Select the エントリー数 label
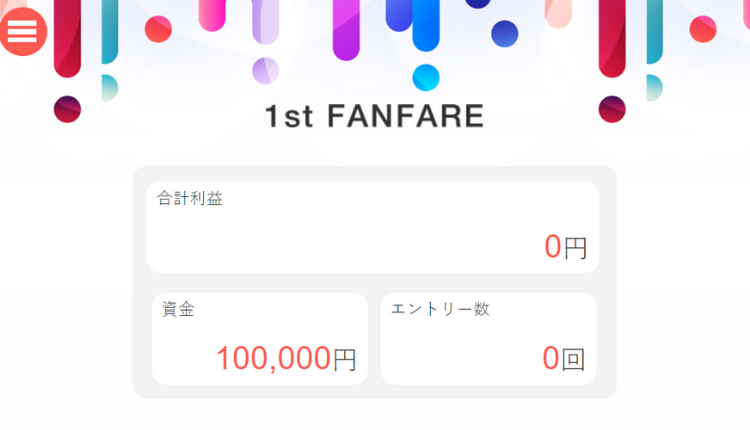Image resolution: width=750 pixels, height=430 pixels. click(x=440, y=310)
